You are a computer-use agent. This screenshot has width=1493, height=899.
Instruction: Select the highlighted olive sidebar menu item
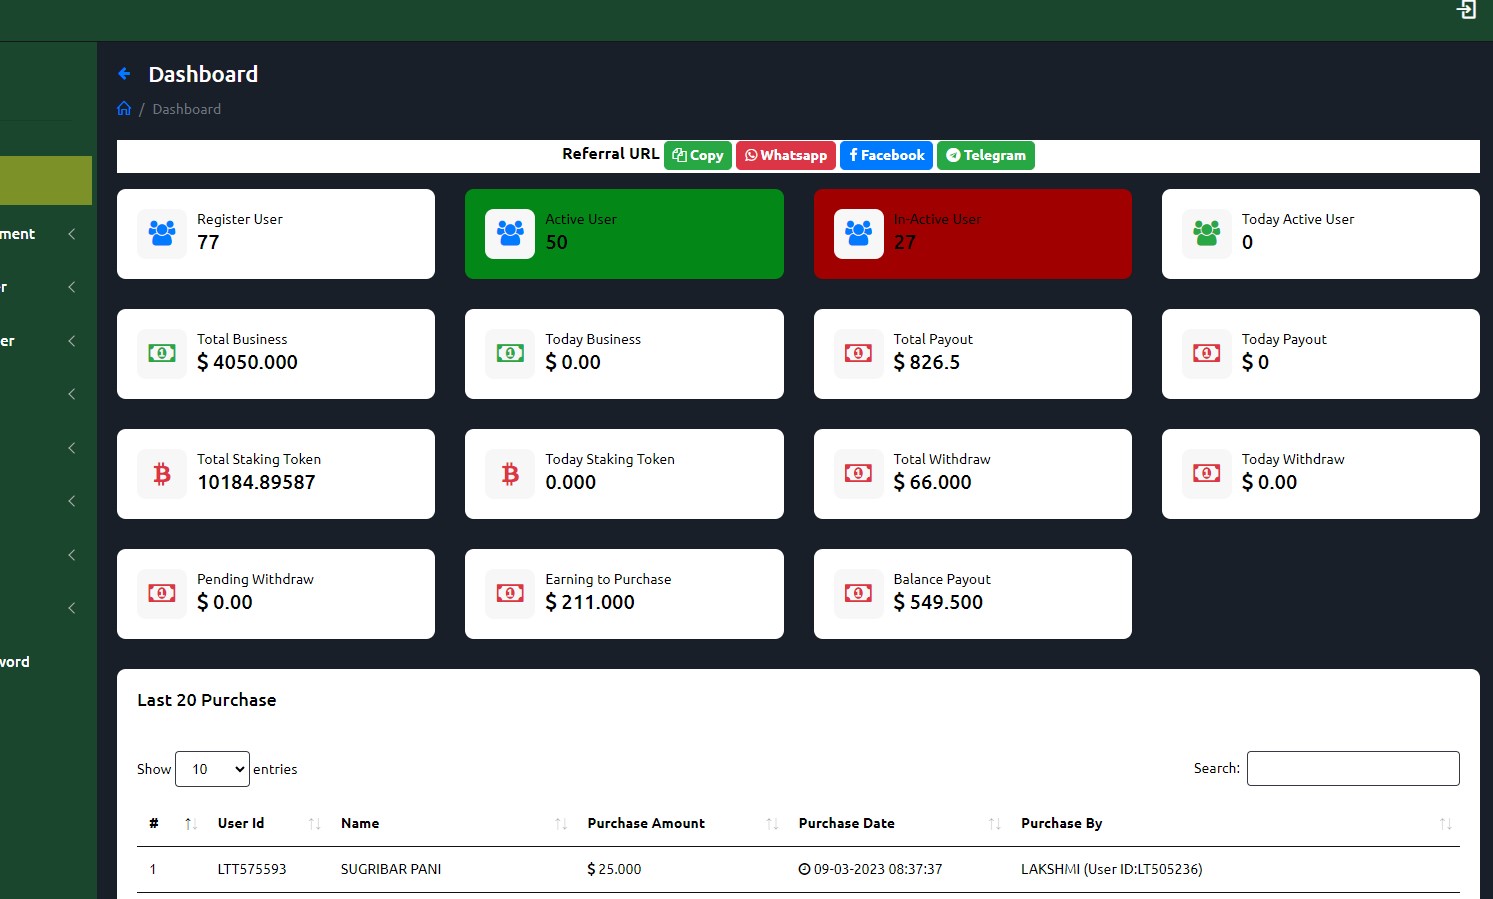(46, 180)
